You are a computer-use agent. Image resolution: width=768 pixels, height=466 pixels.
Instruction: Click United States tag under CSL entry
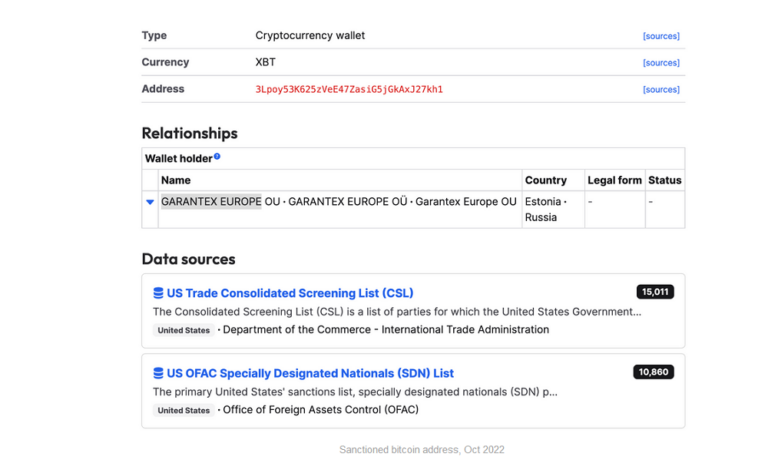pyautogui.click(x=184, y=330)
